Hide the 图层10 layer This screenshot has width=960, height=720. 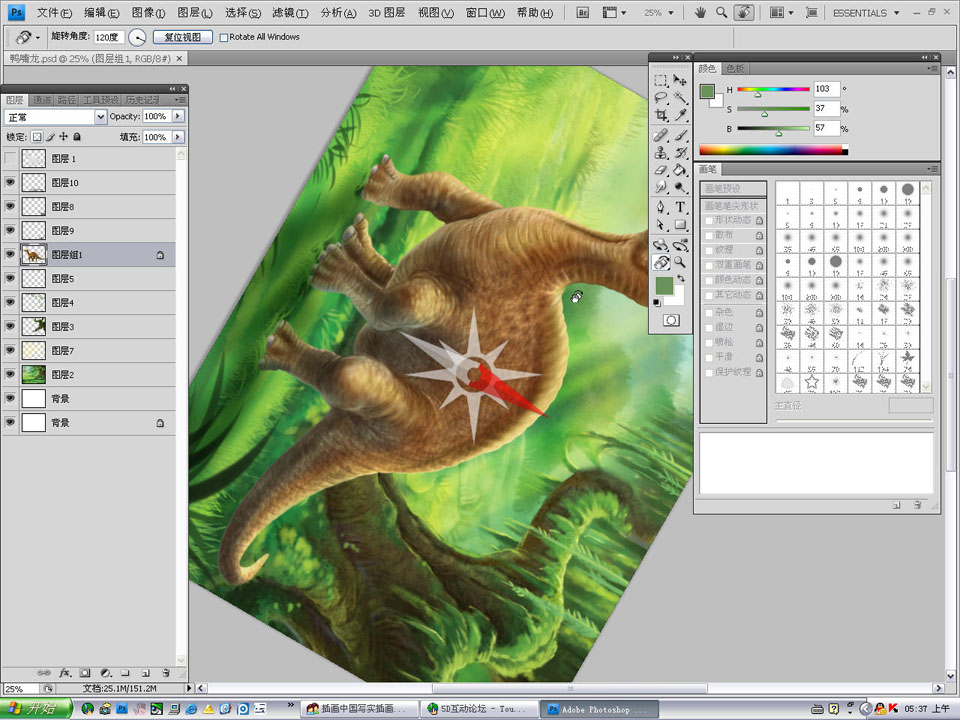(10, 182)
